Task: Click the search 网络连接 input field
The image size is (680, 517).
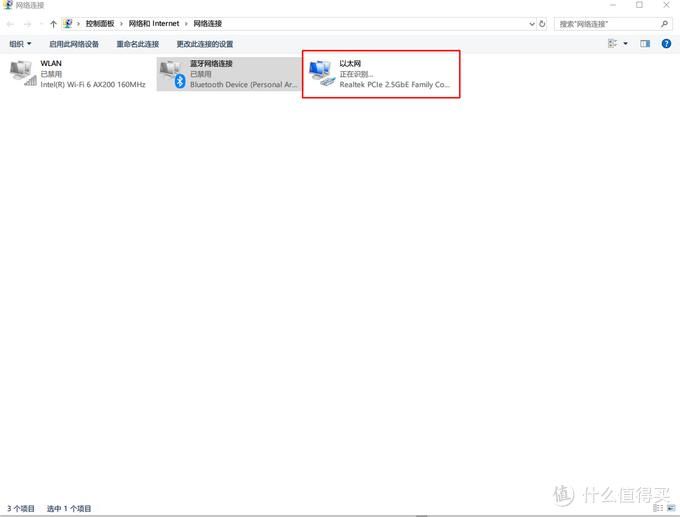Action: [x=608, y=24]
